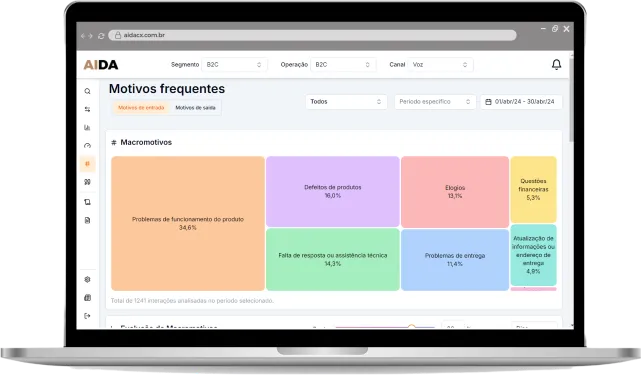641x375 pixels.
Task: Open the notifications bell
Action: click(556, 65)
